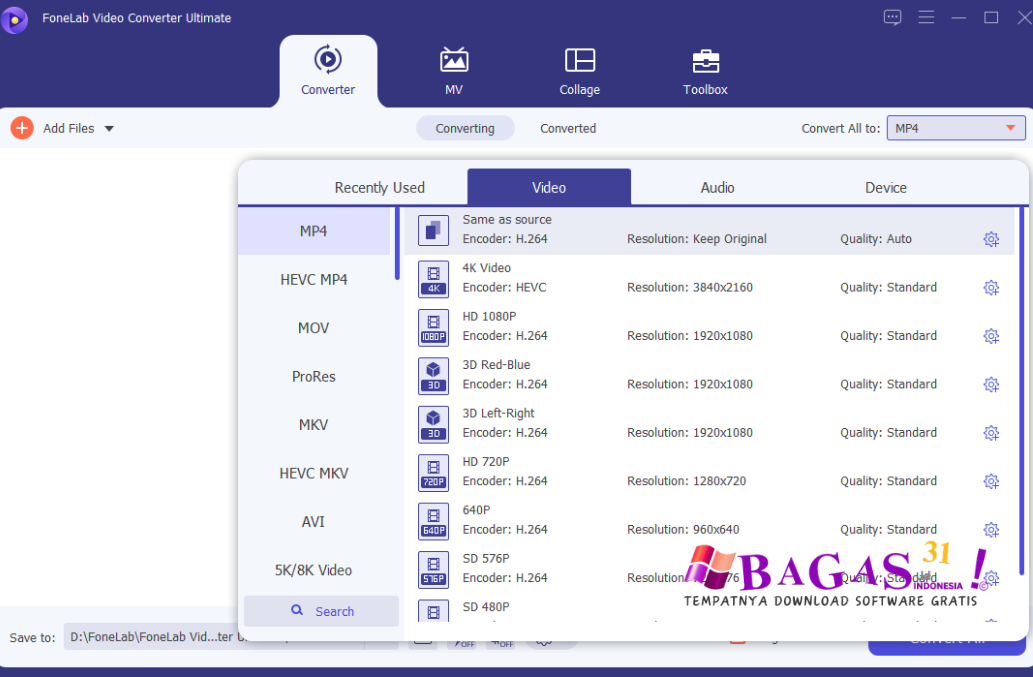The image size is (1033, 677).
Task: Click the HD 1080P preset icon
Action: (x=433, y=327)
